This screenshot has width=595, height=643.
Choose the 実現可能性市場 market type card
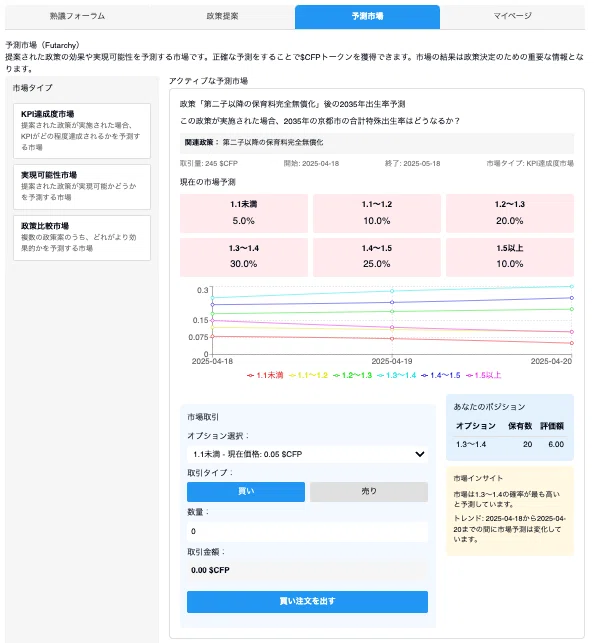[x=82, y=187]
